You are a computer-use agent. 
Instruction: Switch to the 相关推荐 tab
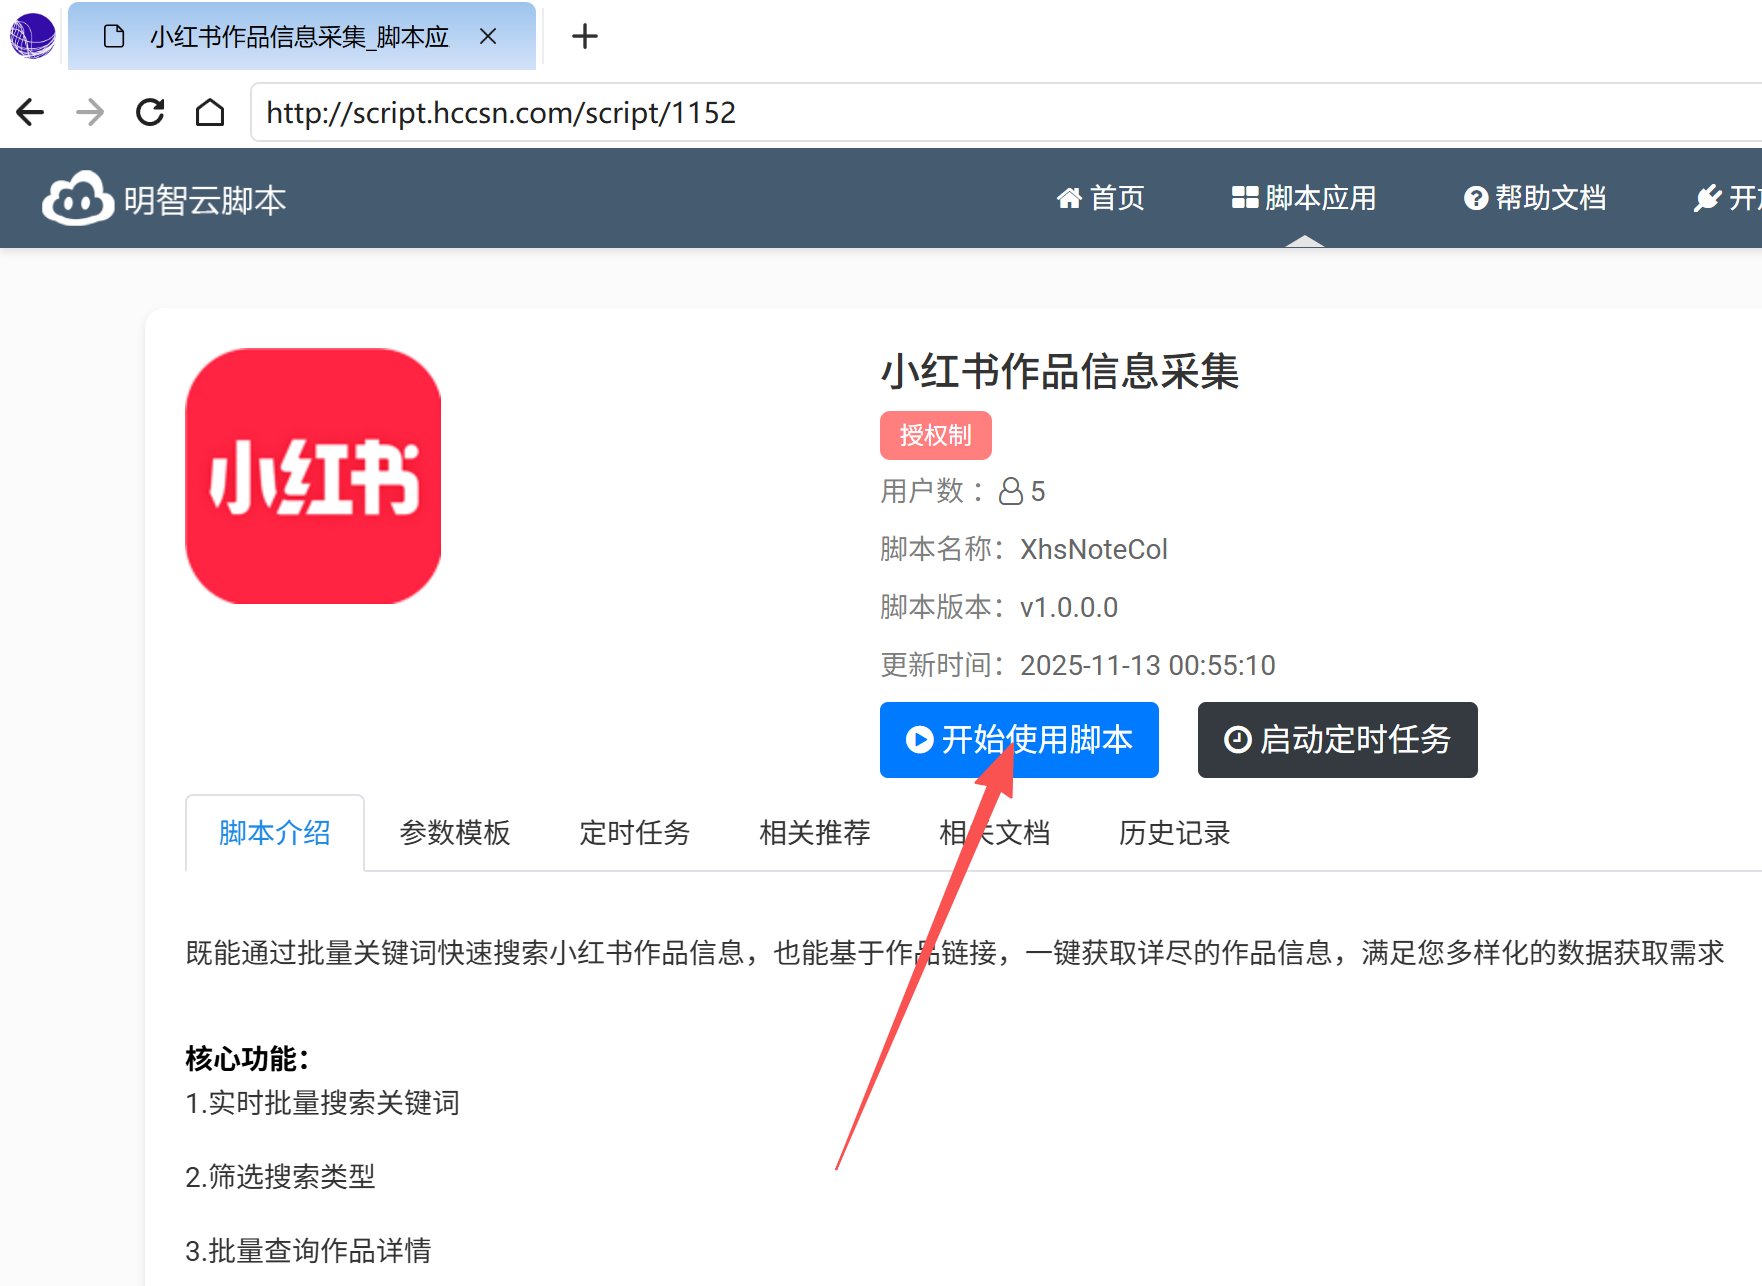click(815, 833)
